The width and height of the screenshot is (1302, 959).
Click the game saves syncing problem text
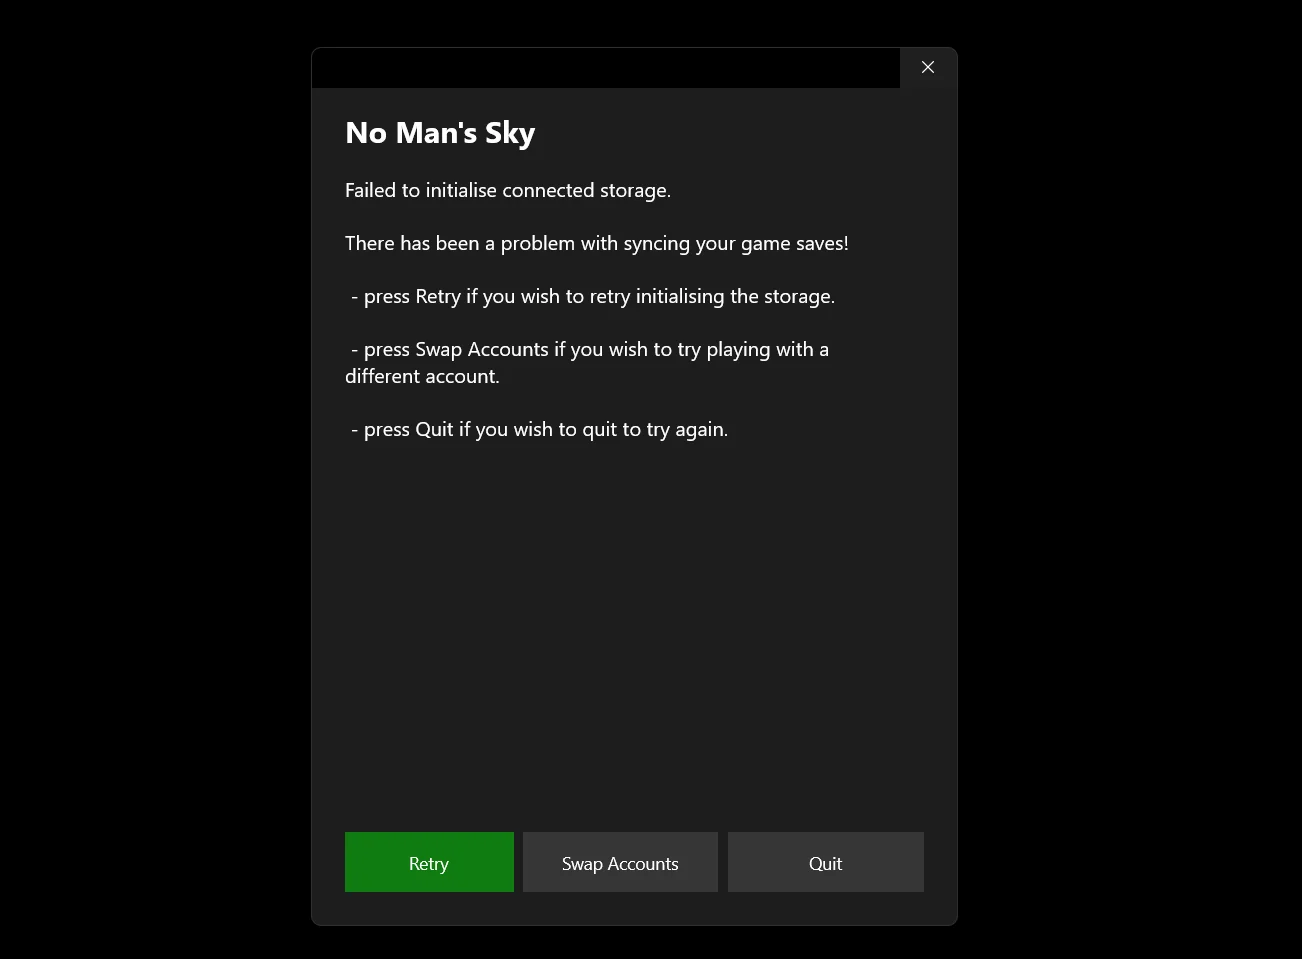click(597, 243)
